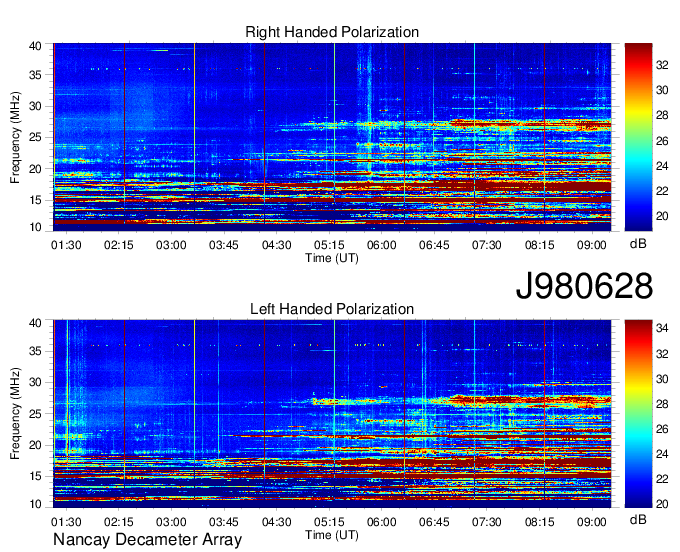Click the 05:15 time tick of Left Handed plot
Image resolution: width=680 pixels, height=552 pixels.
[329, 522]
